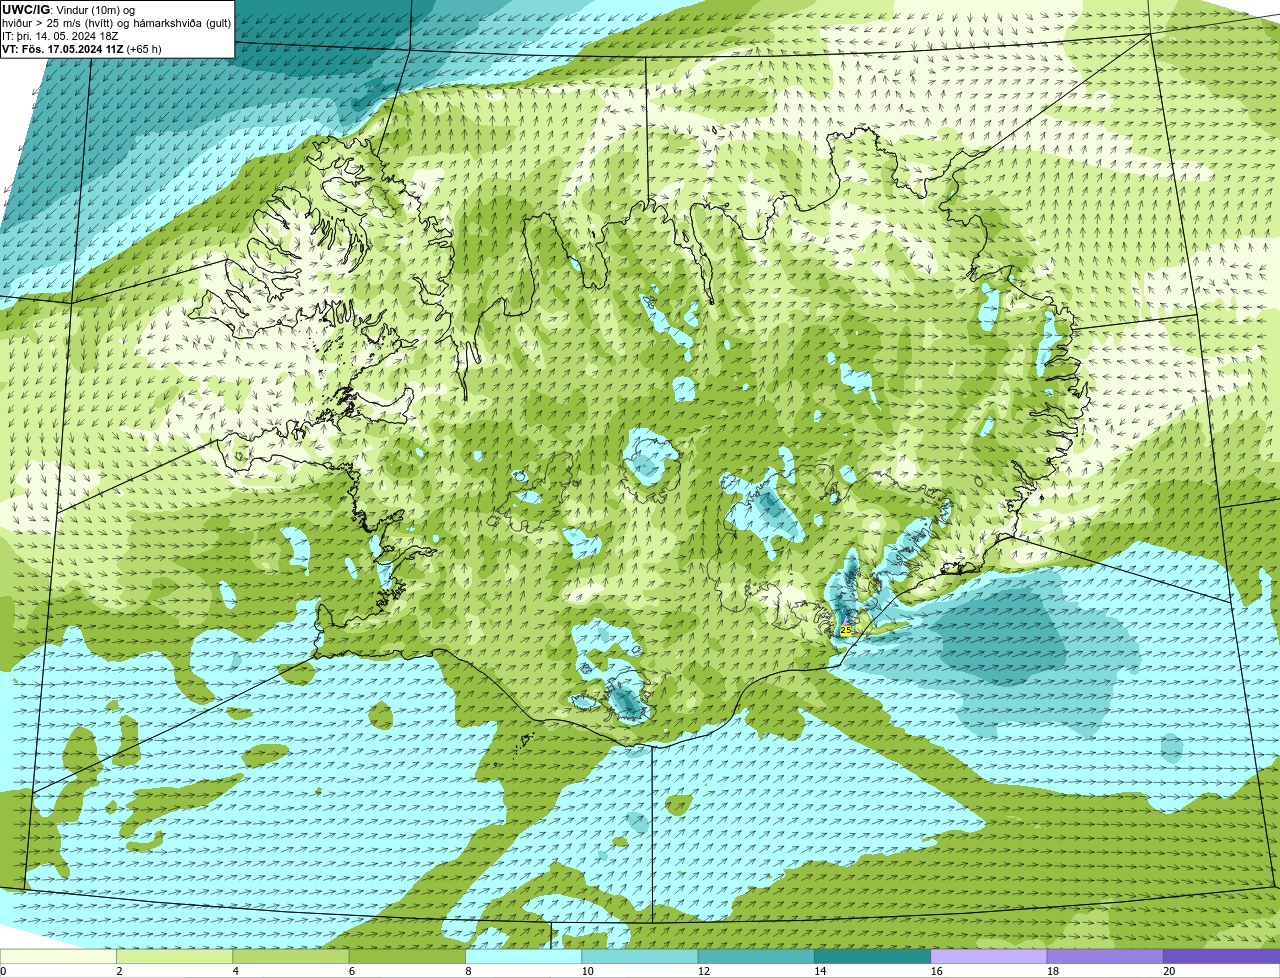Pick the 14–16 m/s dark teal legend swatch
This screenshot has height=978, width=1280.
[x=873, y=957]
